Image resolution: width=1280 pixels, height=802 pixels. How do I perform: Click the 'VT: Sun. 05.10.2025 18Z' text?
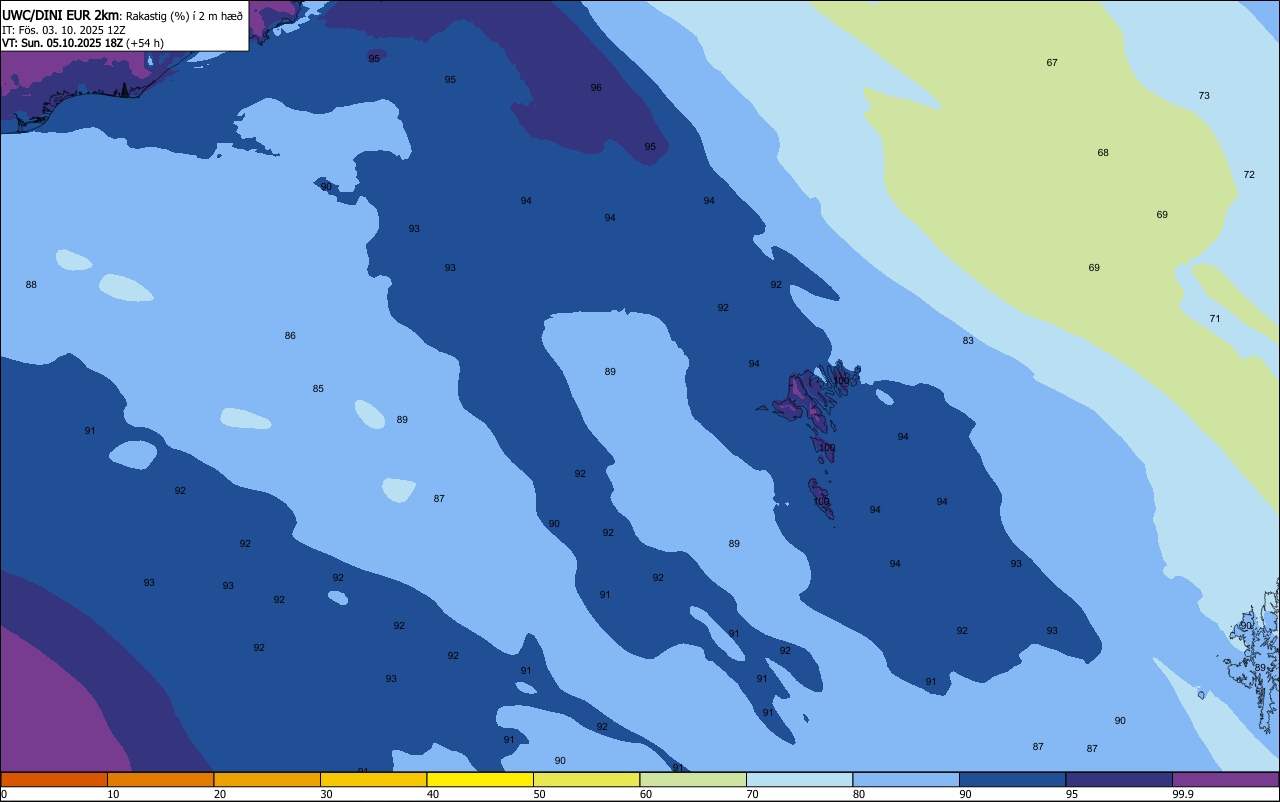click(62, 43)
